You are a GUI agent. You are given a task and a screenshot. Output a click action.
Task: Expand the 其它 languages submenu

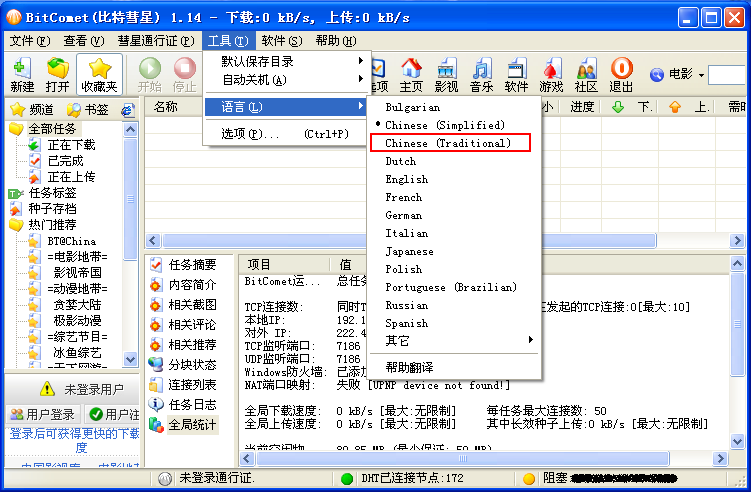[x=455, y=341]
